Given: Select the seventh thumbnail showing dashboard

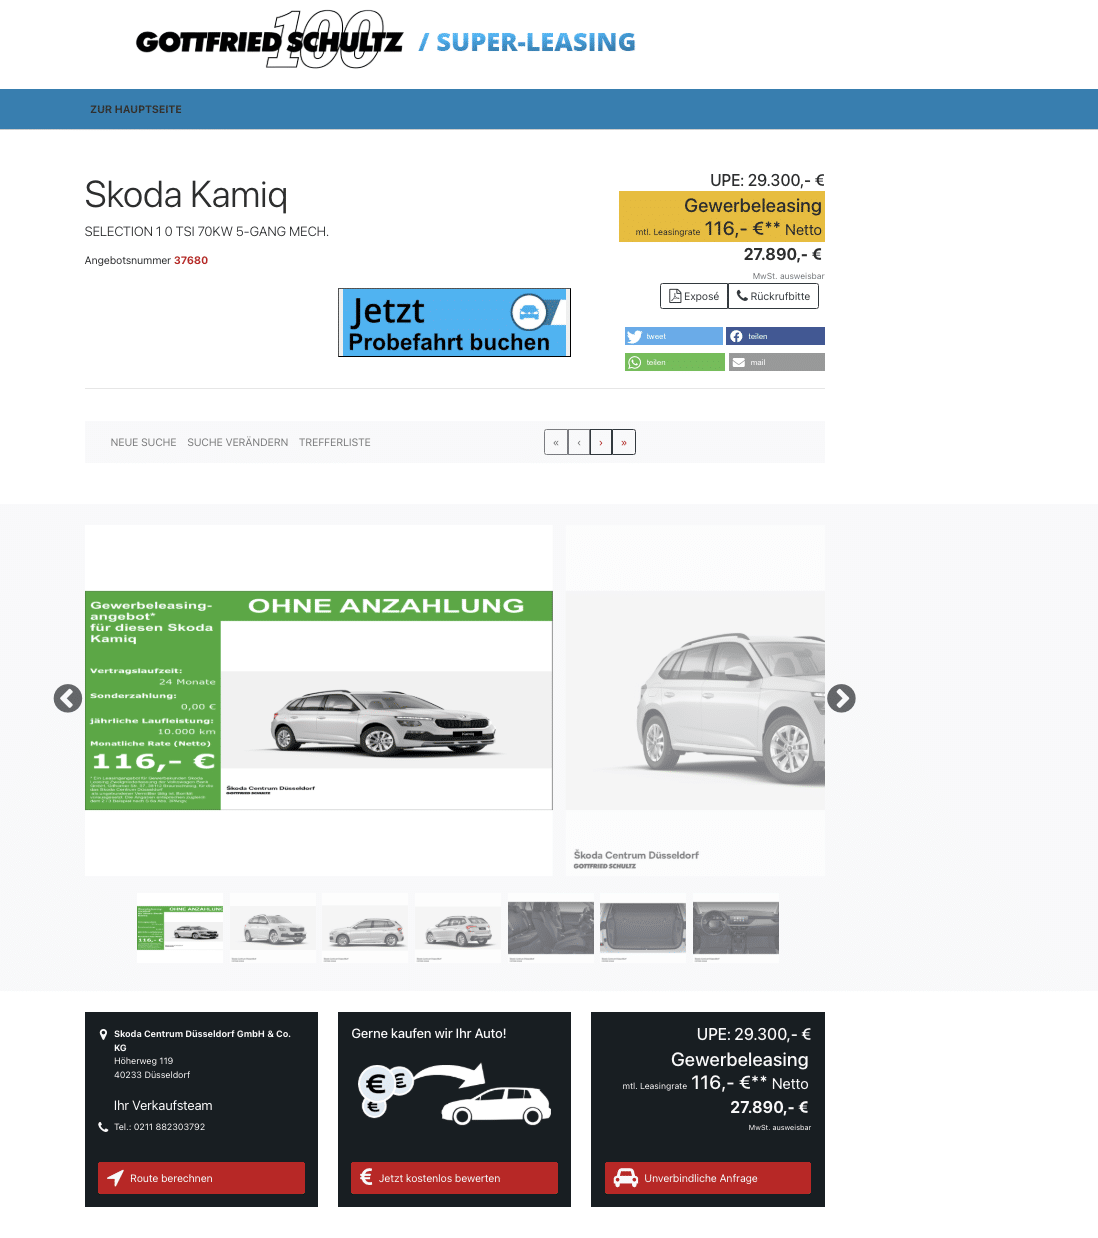Looking at the screenshot, I should (x=736, y=928).
